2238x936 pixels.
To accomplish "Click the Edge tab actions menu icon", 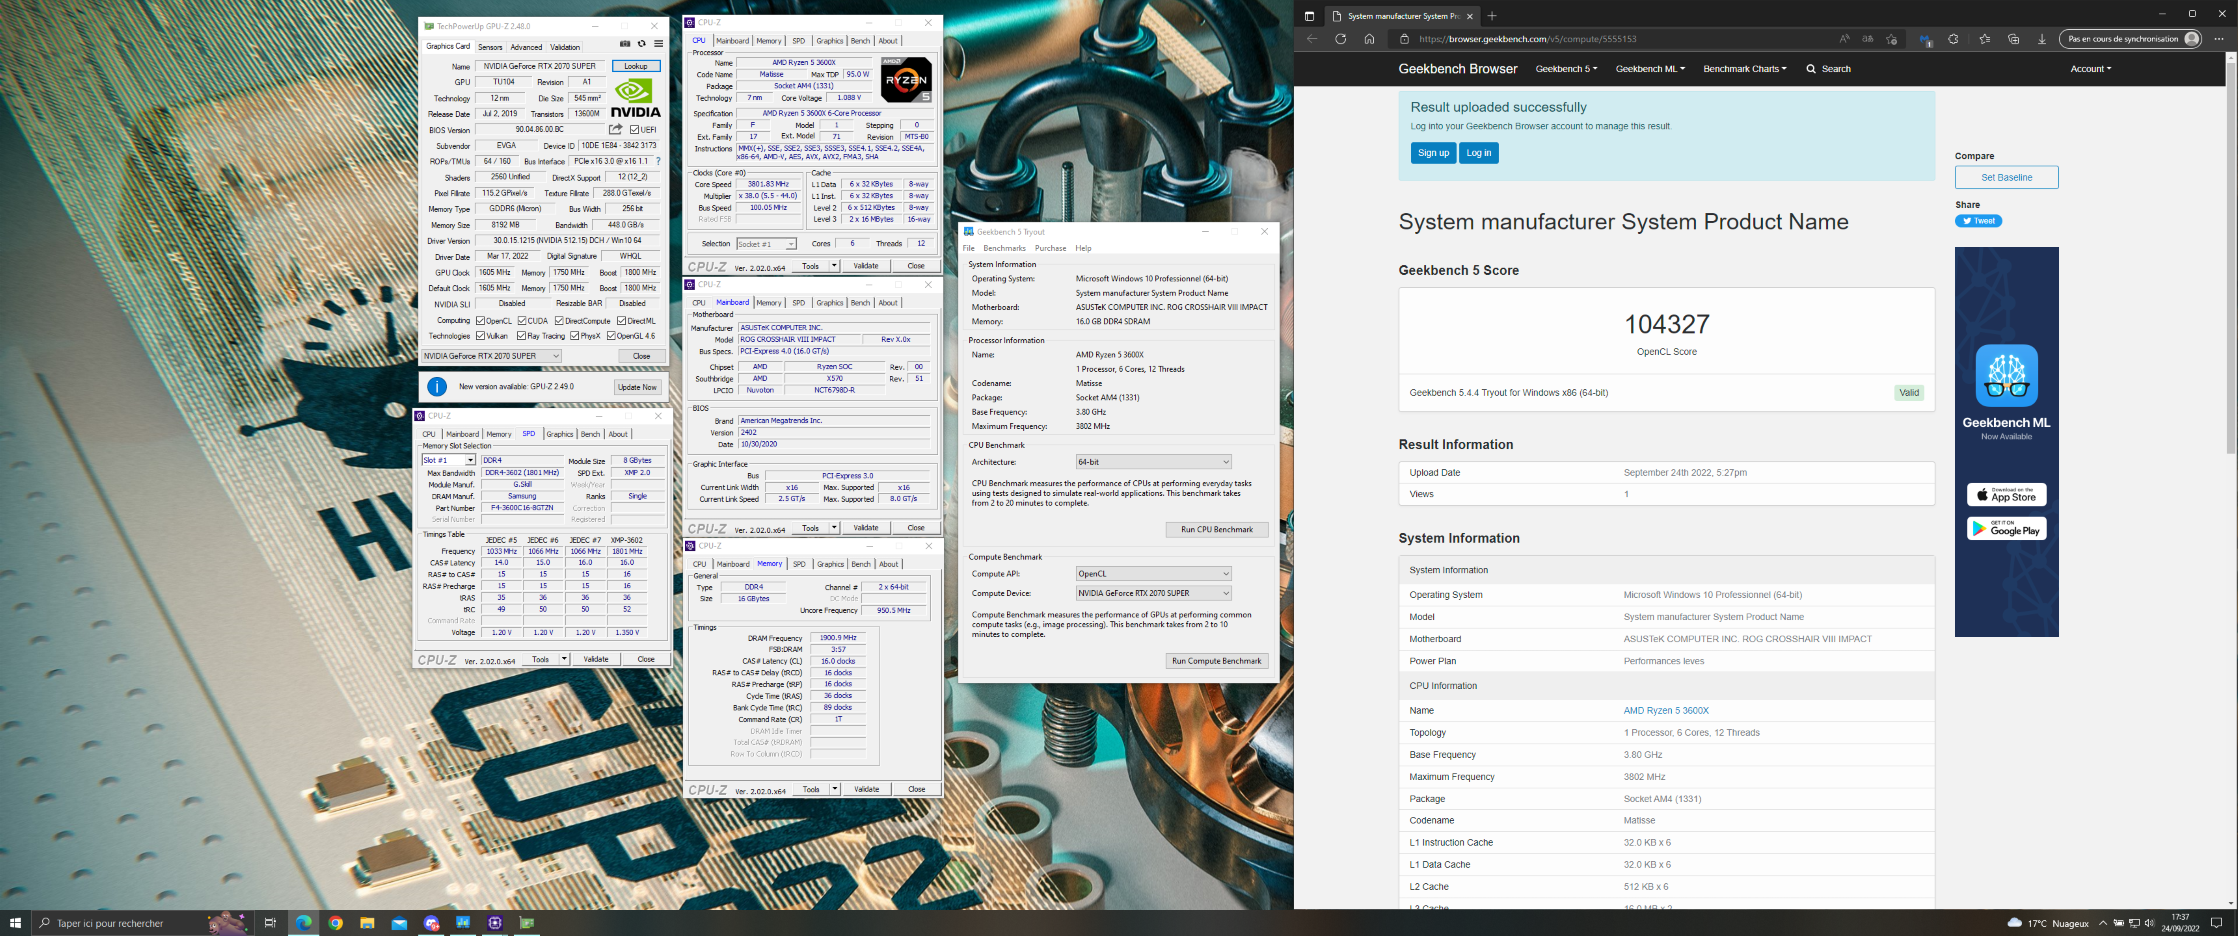I will [x=1309, y=16].
